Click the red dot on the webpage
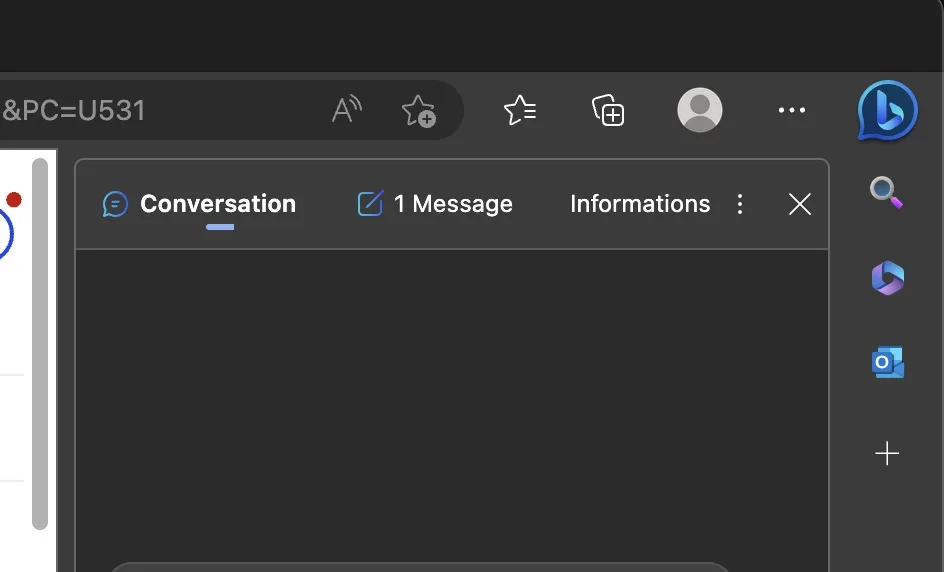The width and height of the screenshot is (944, 572). pos(14,200)
